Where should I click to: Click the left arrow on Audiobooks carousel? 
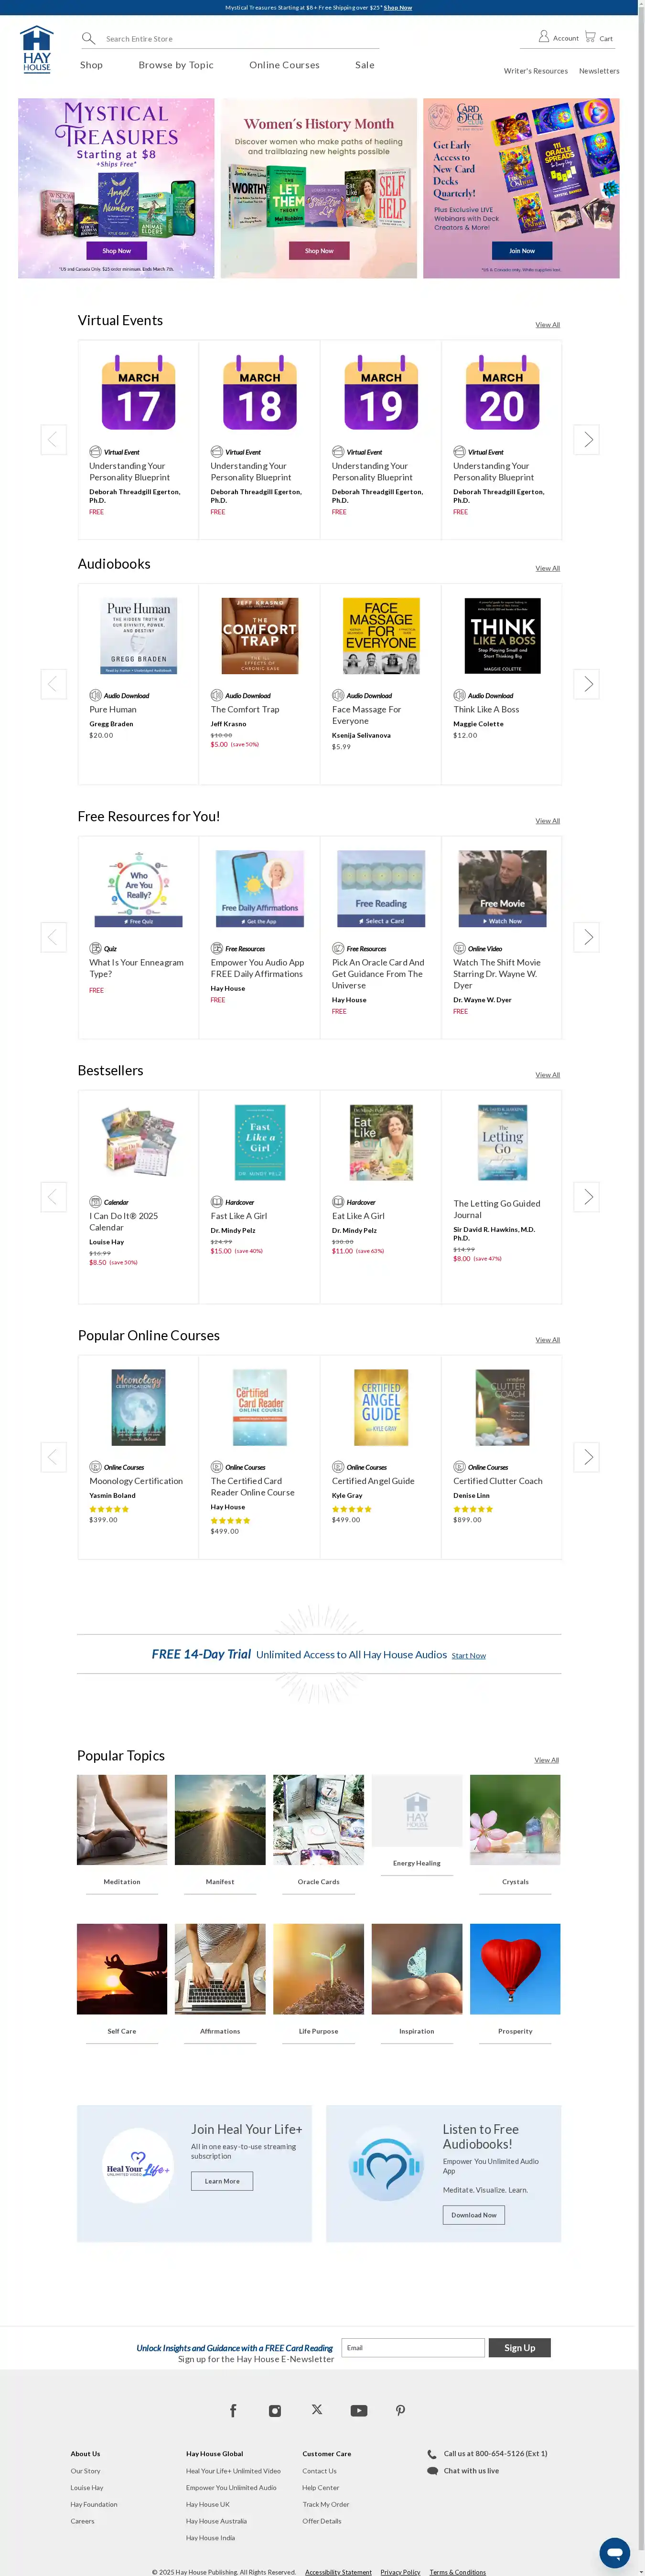(54, 684)
